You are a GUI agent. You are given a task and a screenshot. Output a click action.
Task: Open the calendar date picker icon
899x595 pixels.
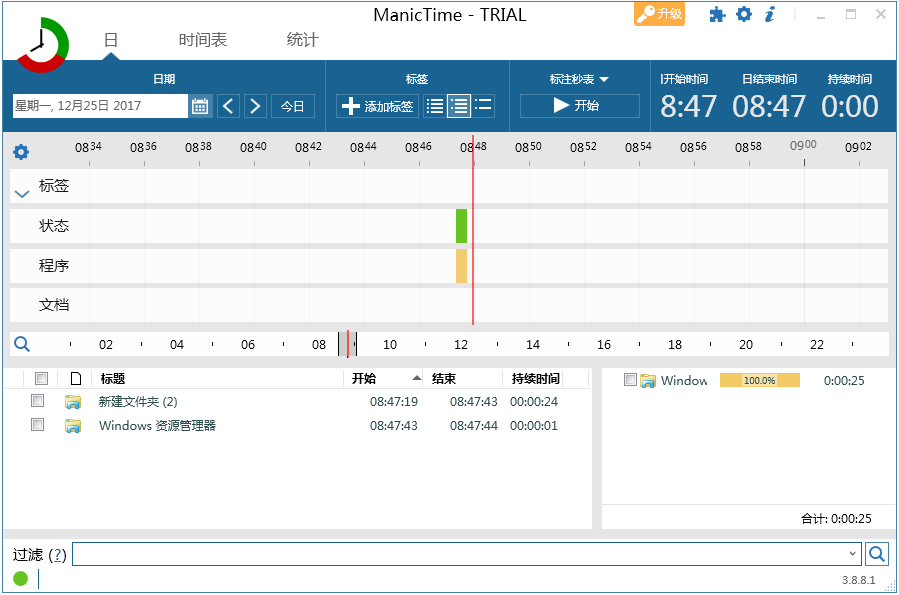click(200, 106)
